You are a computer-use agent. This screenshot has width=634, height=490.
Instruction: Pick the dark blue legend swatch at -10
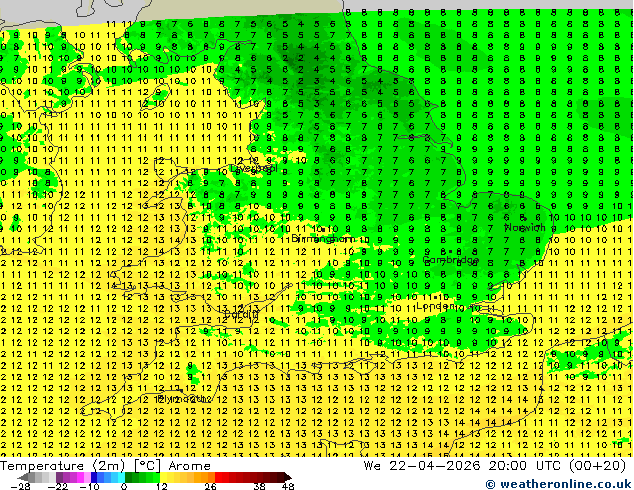pos(94,477)
